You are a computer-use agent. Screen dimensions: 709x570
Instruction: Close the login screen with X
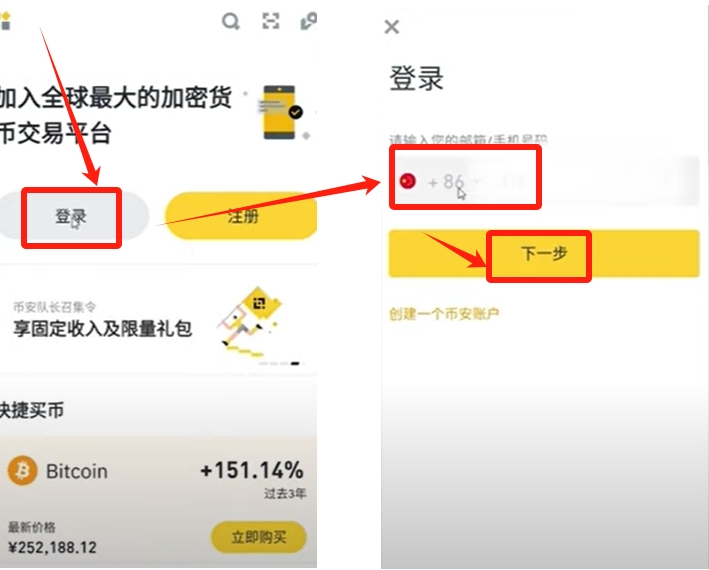pos(392,27)
